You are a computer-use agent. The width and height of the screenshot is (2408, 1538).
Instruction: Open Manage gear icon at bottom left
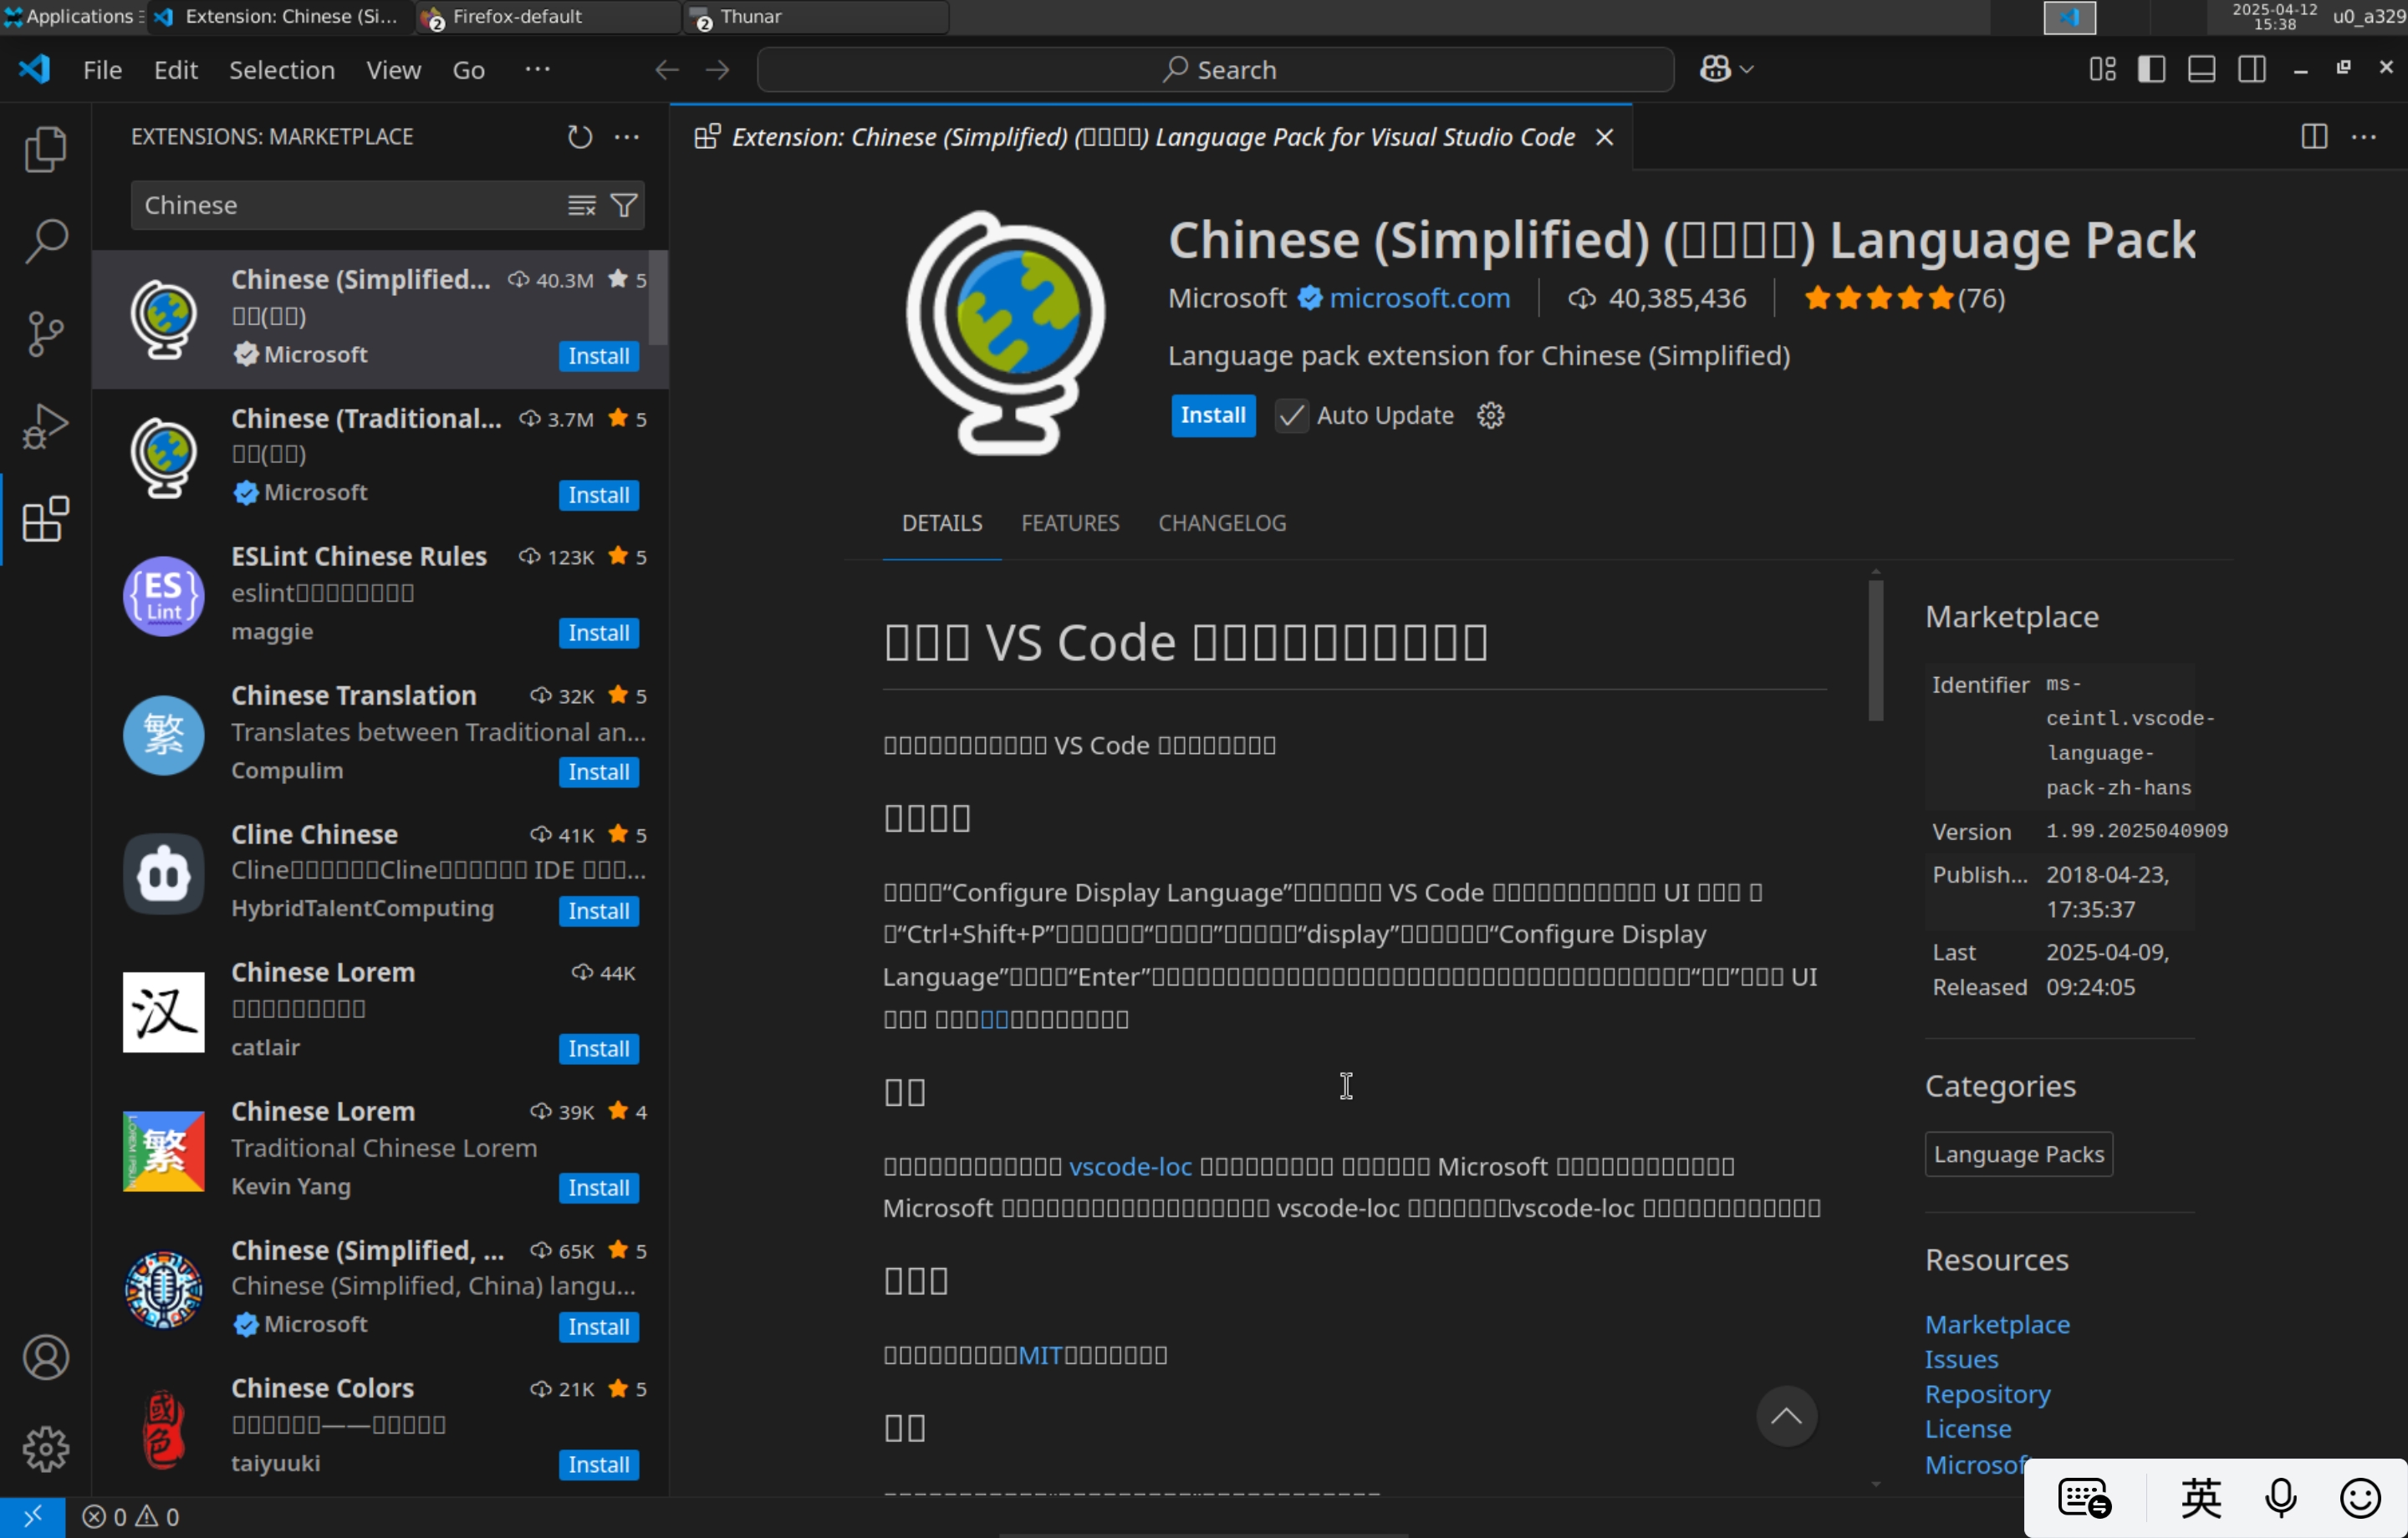(45, 1449)
